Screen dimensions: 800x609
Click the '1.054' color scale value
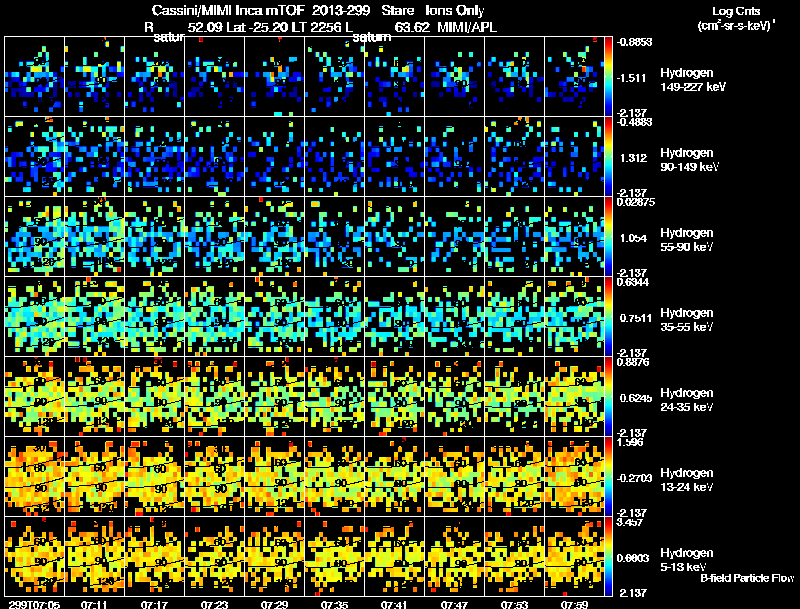pyautogui.click(x=633, y=238)
